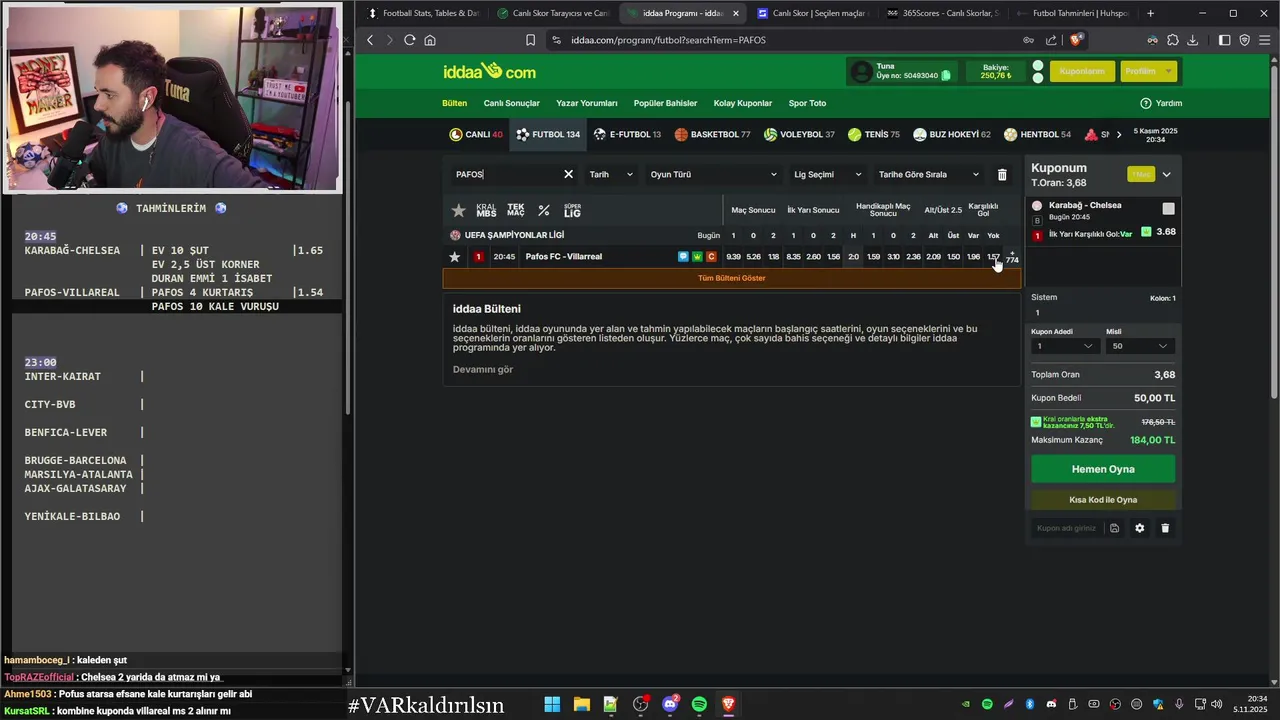Open Yardım help link
Screen dimensions: 1280x720
[x=1161, y=103]
